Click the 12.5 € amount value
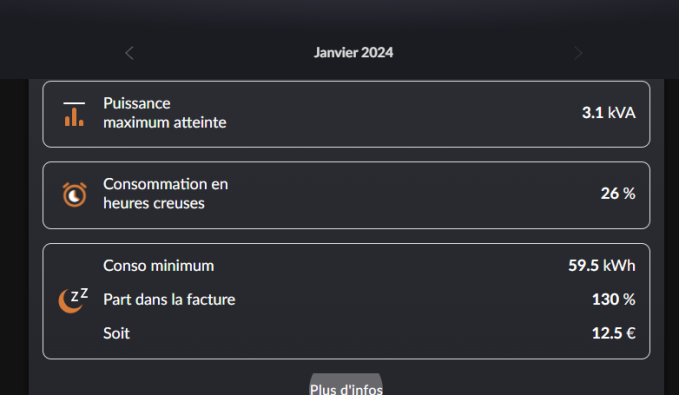The height and width of the screenshot is (395, 679). [x=614, y=333]
